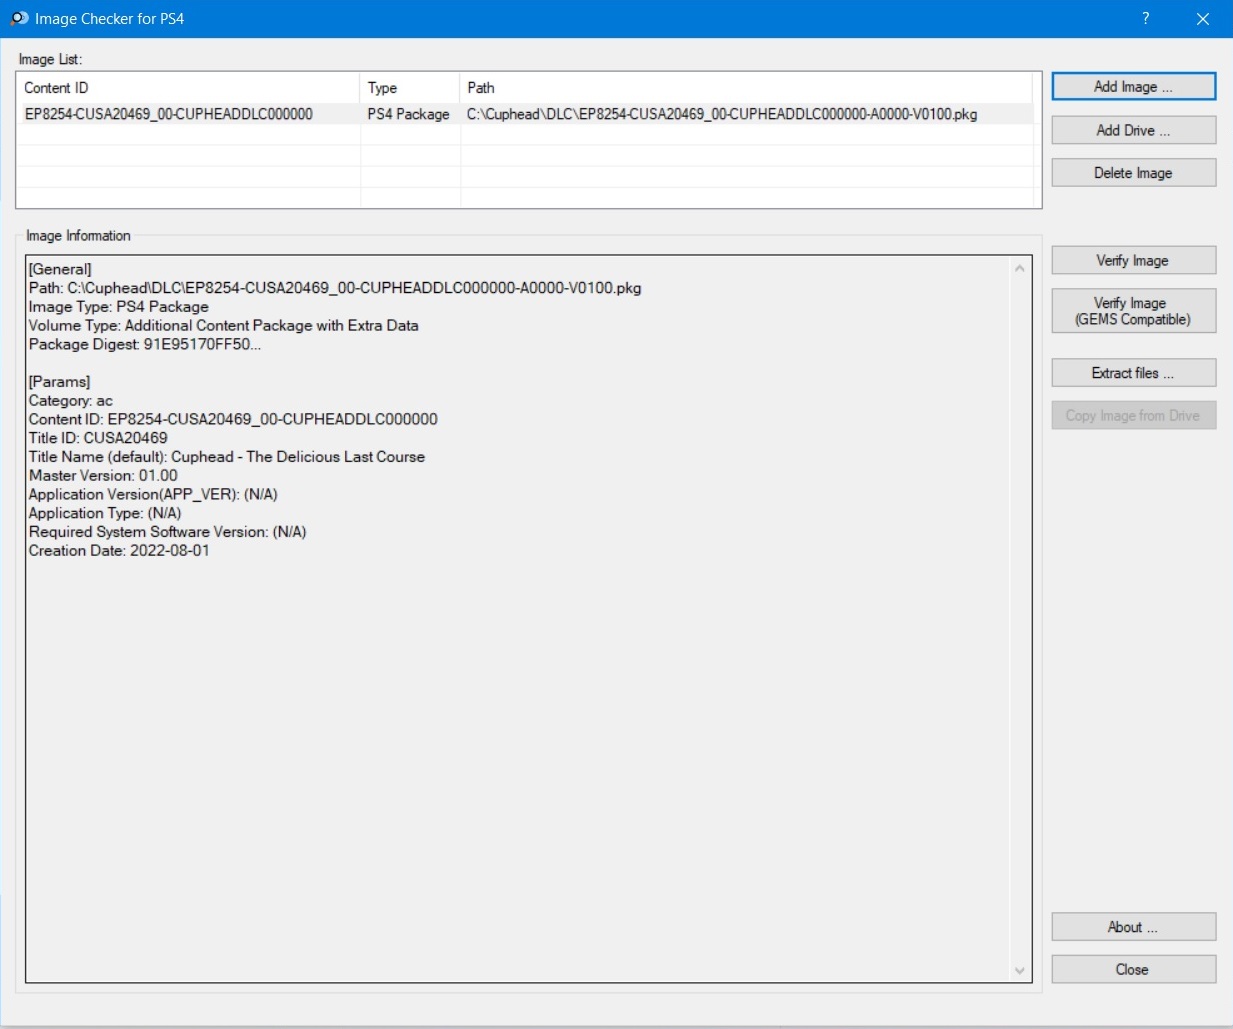
Task: Click the Verify Image button
Action: (1133, 260)
